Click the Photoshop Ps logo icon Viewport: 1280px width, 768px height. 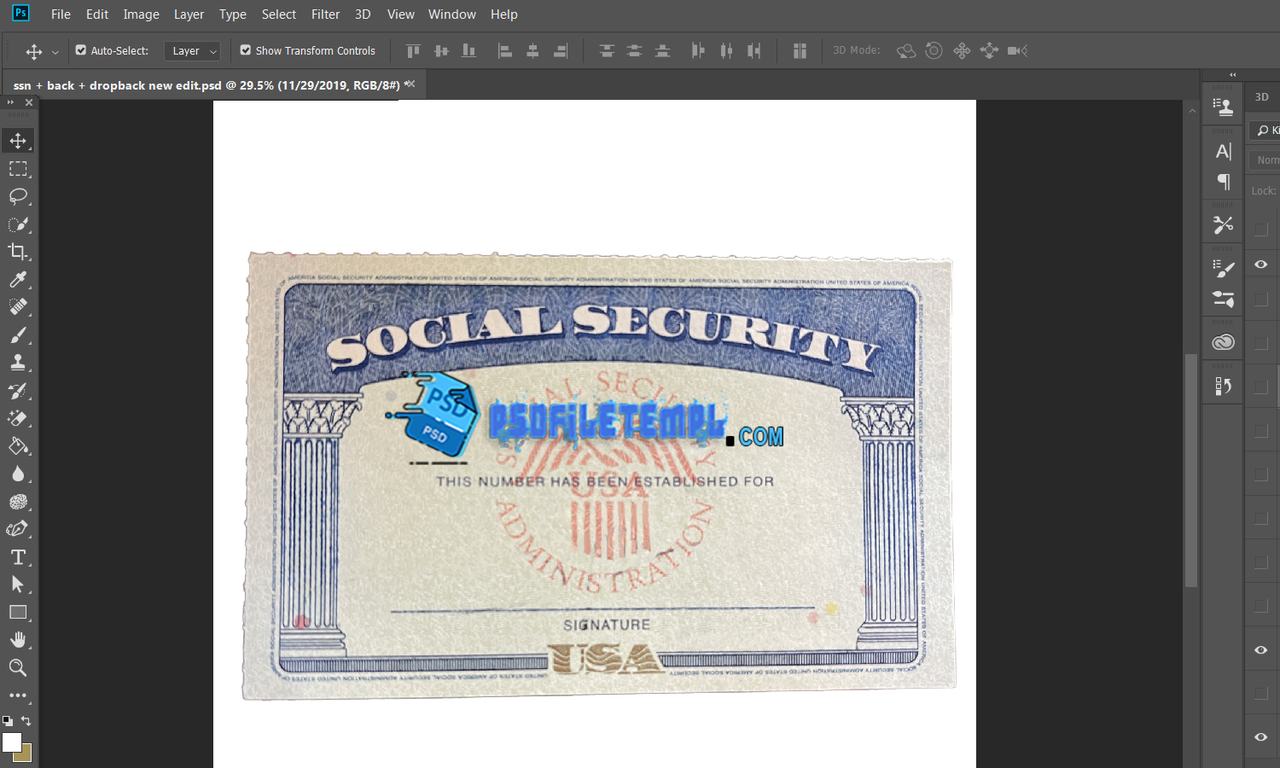[20, 14]
